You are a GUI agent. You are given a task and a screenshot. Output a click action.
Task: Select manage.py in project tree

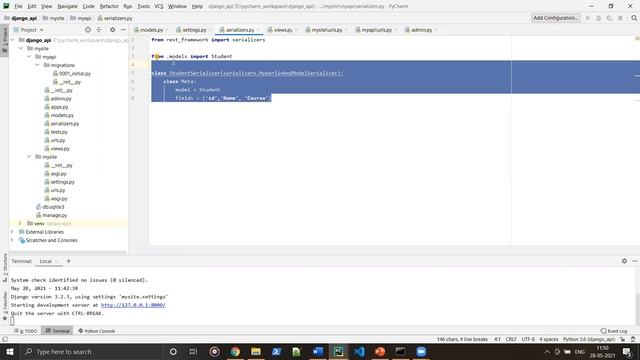(x=54, y=215)
